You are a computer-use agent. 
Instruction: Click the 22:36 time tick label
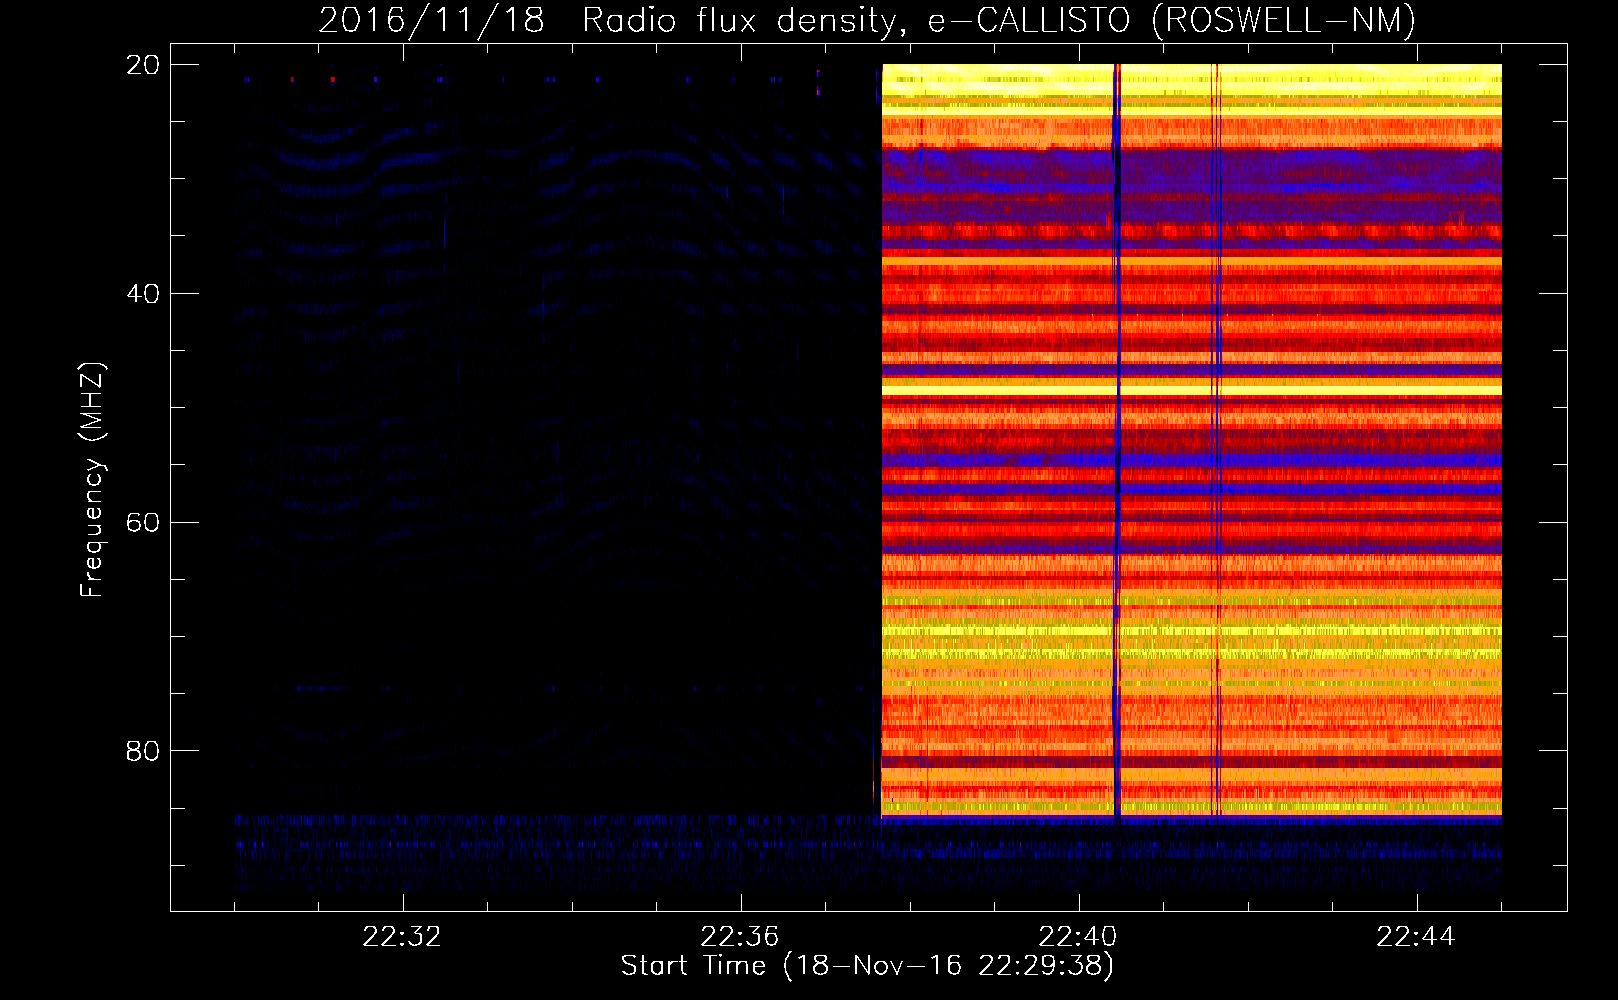[x=740, y=937]
